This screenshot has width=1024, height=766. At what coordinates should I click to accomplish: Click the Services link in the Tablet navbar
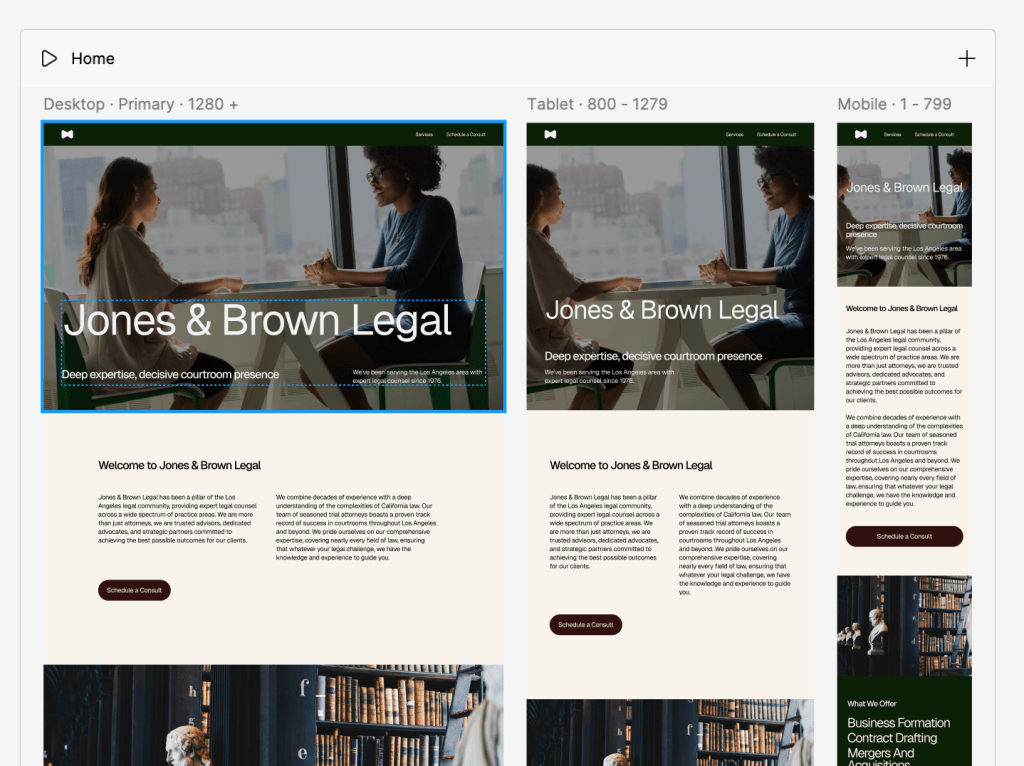click(735, 134)
